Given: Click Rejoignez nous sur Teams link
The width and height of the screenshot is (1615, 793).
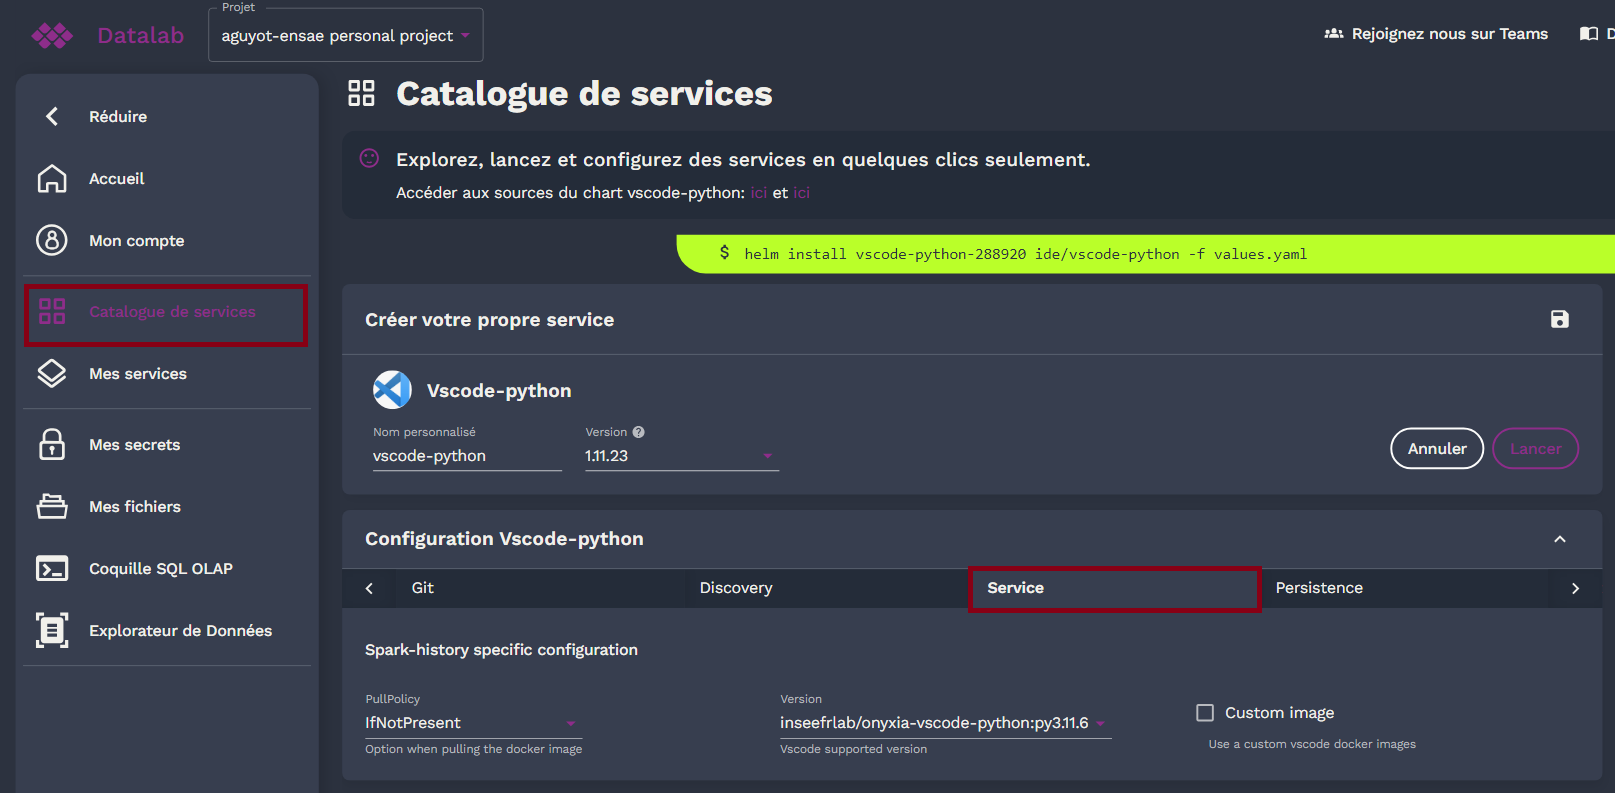Looking at the screenshot, I should [x=1436, y=34].
